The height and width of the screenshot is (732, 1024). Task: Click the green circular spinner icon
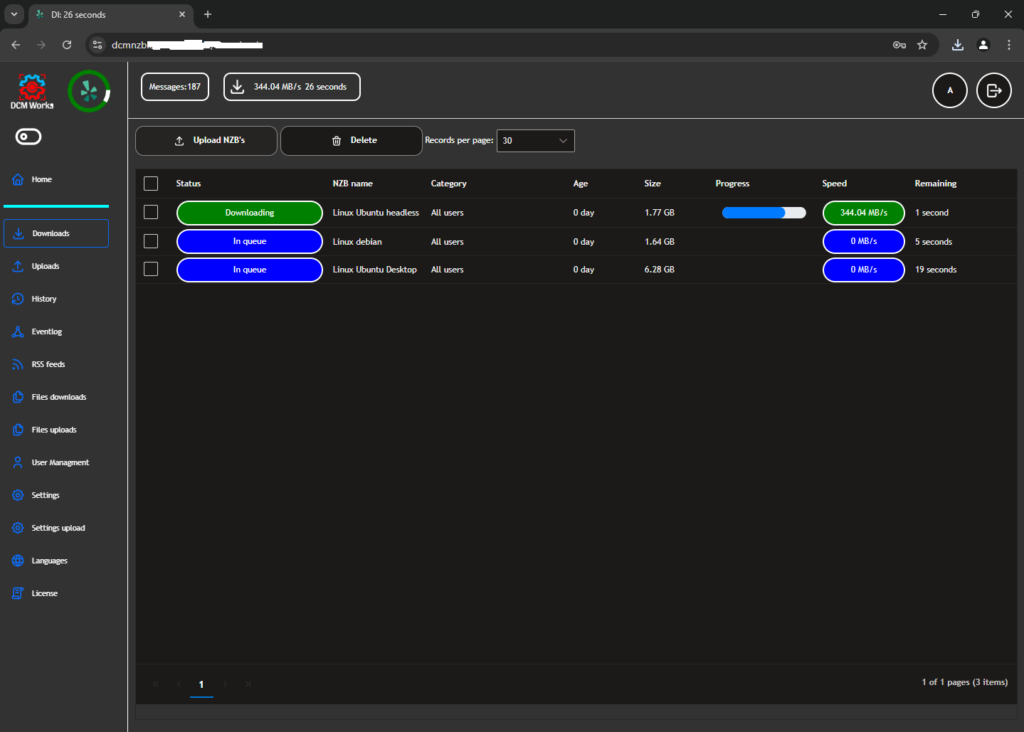point(89,91)
